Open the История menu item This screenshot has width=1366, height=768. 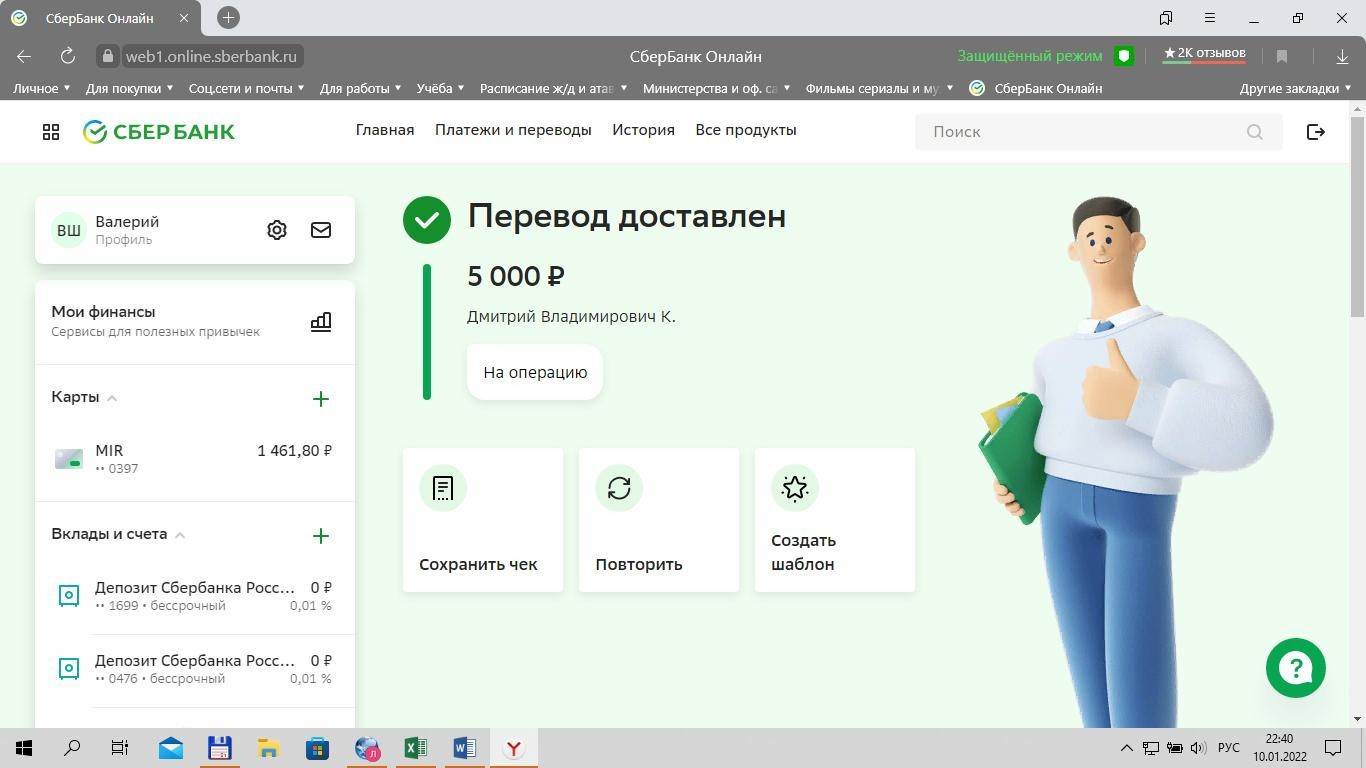click(x=643, y=130)
